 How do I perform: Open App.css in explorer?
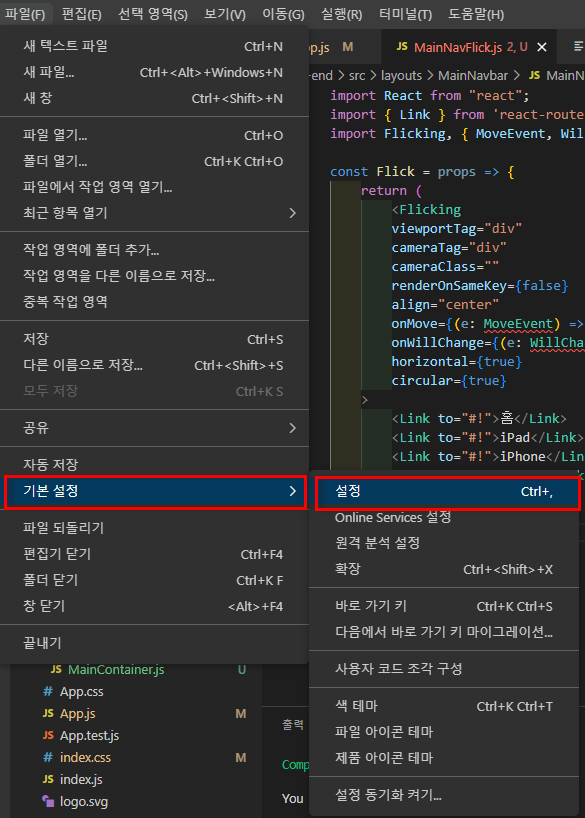click(x=81, y=692)
